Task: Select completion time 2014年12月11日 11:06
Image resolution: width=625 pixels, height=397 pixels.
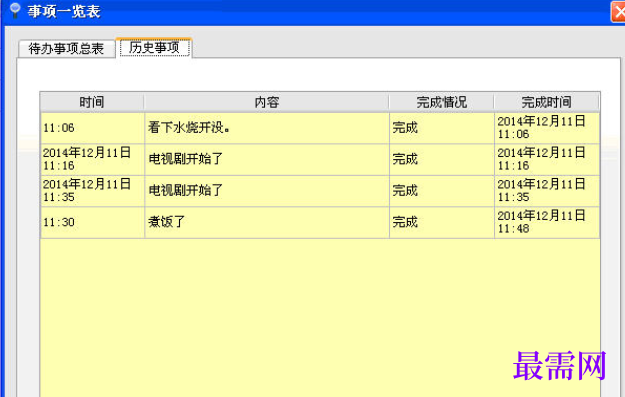Action: tap(547, 128)
